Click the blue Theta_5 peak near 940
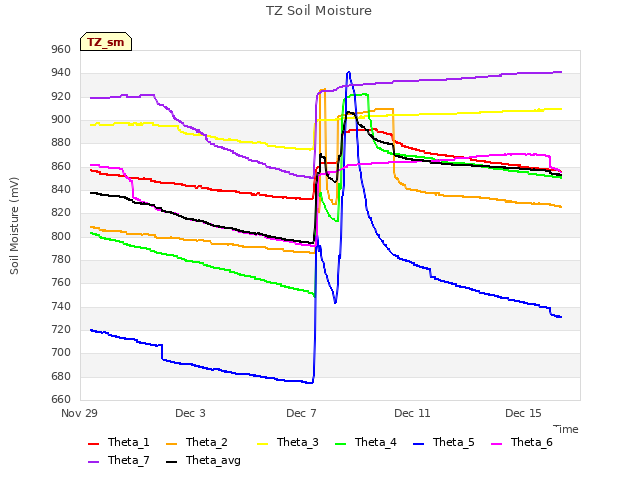Image resolution: width=640 pixels, height=480 pixels. [348, 72]
